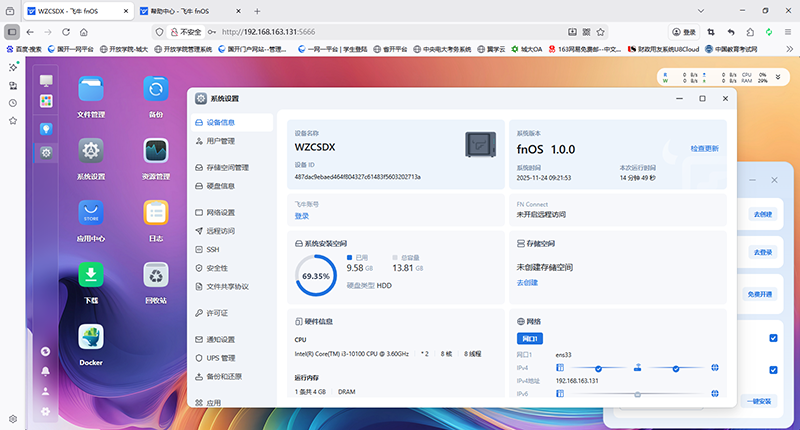Click 登录 link under 飞牛账号
The height and width of the screenshot is (430, 800).
click(302, 216)
